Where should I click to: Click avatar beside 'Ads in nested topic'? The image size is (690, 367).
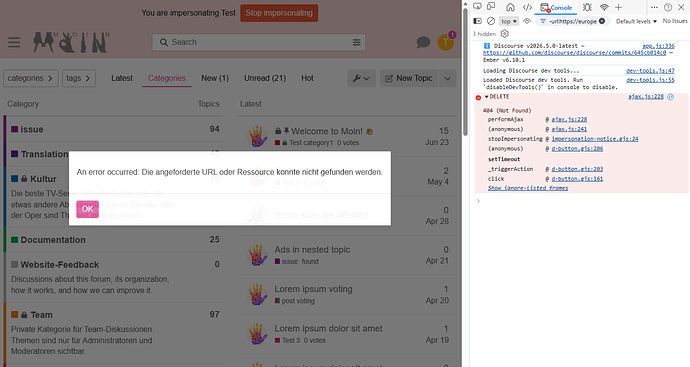pyautogui.click(x=257, y=255)
